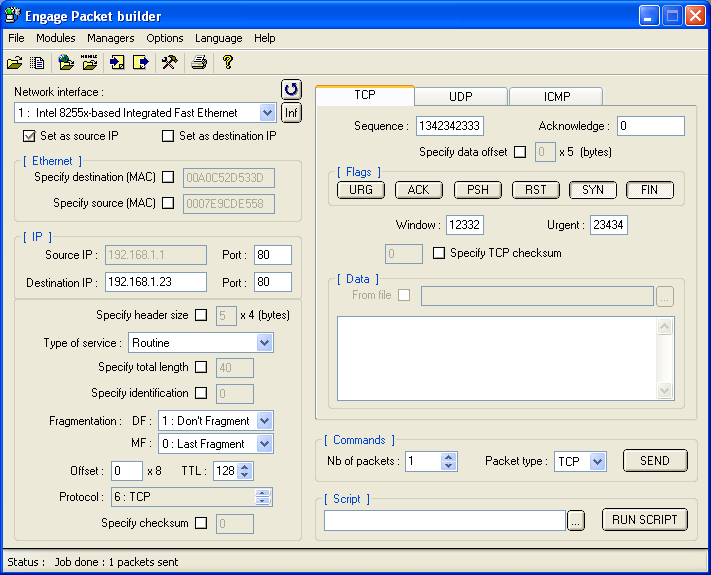Toggle the FIN flag button
711x575 pixels.
[650, 190]
